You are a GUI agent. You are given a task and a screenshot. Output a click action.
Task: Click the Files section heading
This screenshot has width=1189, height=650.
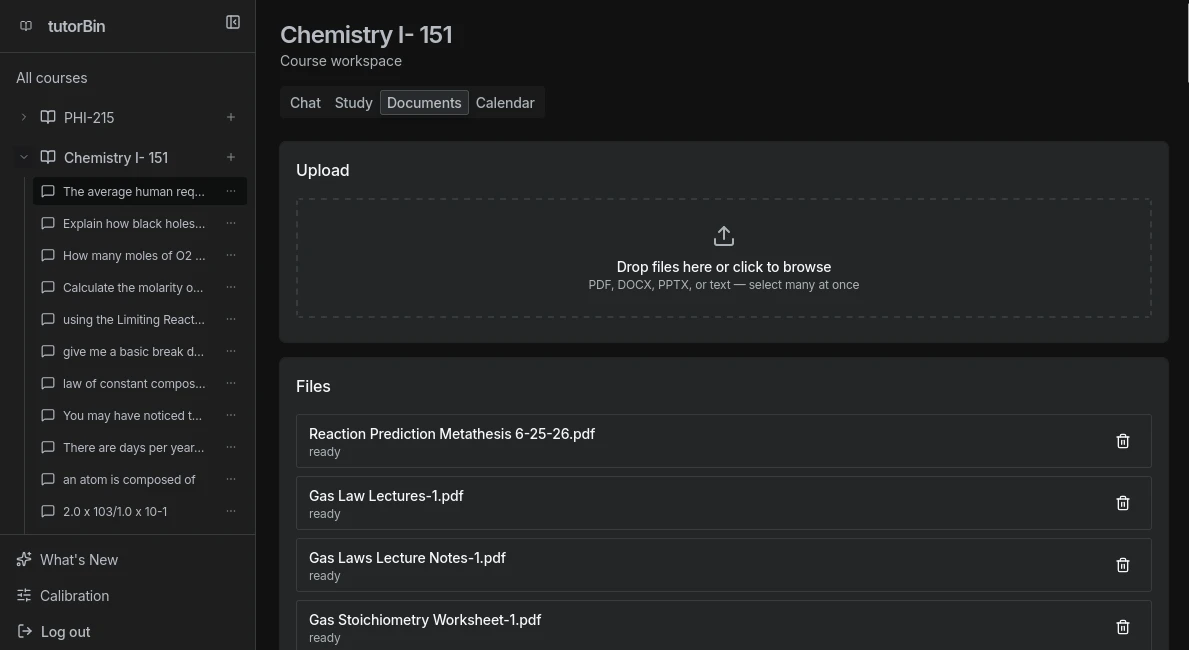tap(313, 386)
